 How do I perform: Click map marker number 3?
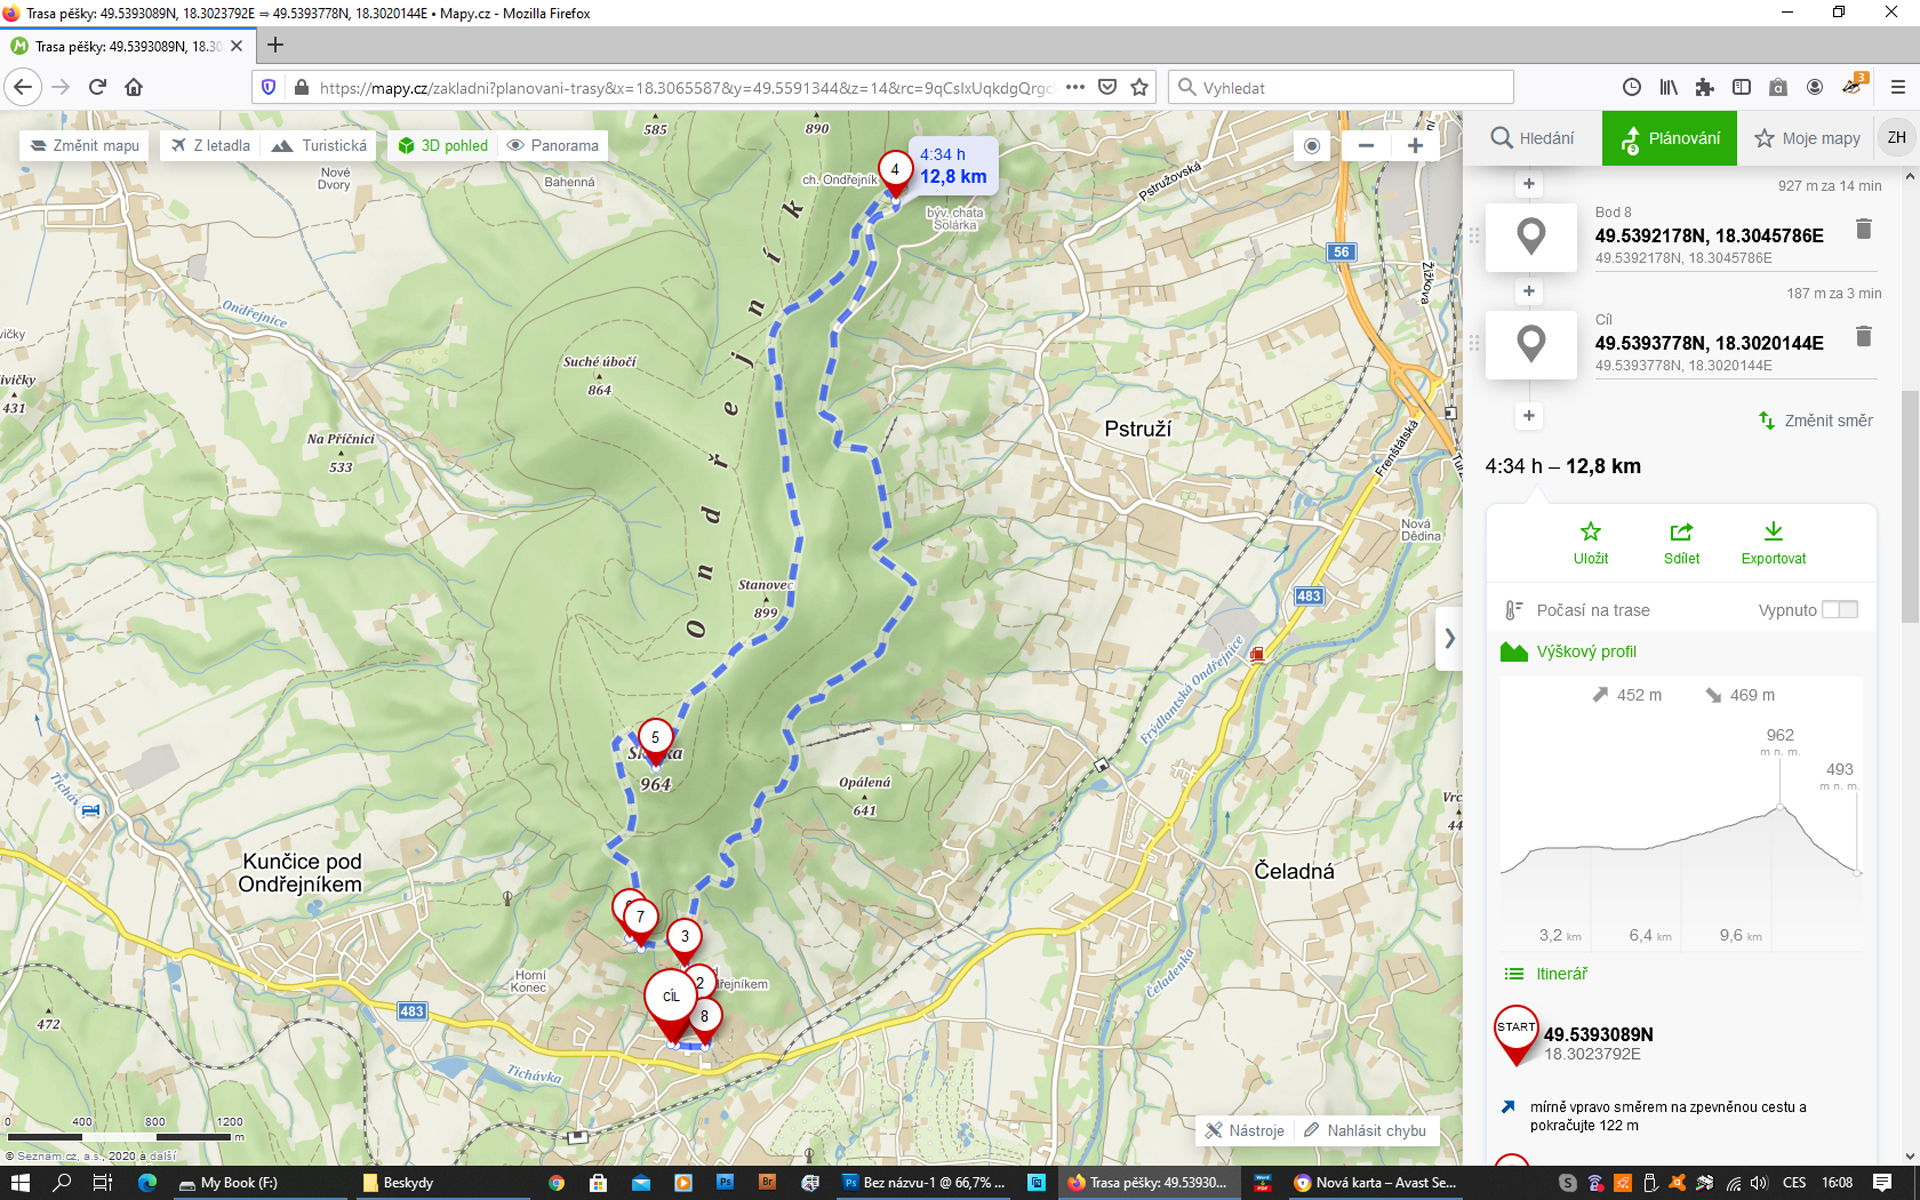[685, 937]
